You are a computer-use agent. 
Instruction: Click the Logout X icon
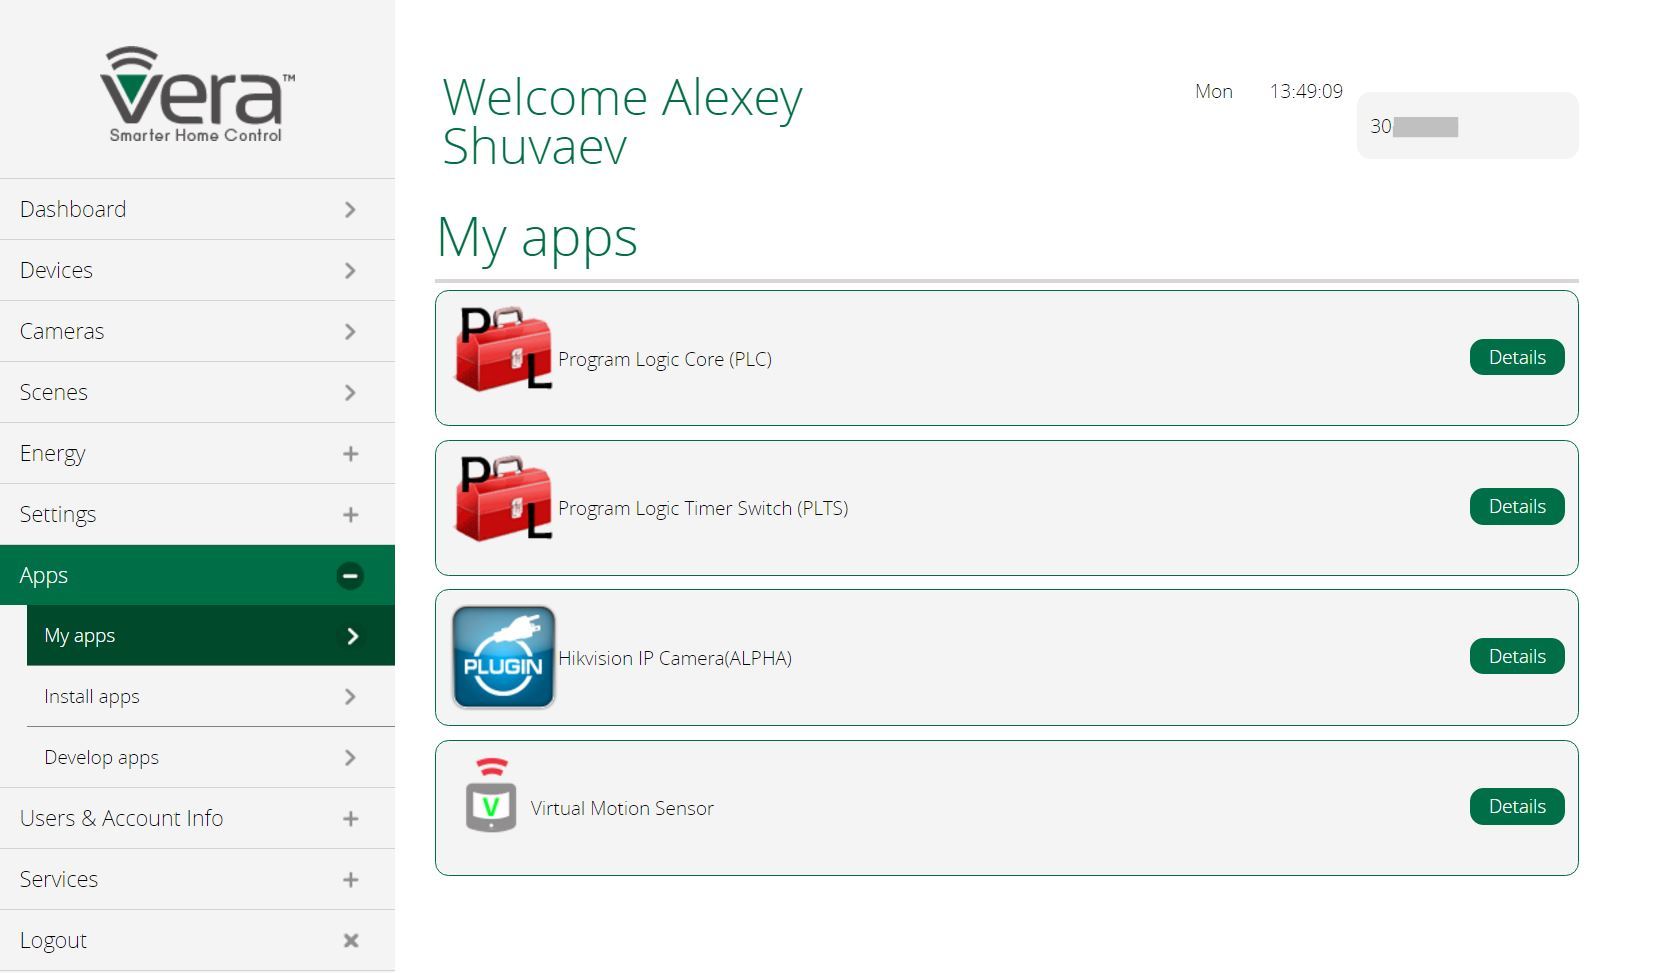pos(350,940)
